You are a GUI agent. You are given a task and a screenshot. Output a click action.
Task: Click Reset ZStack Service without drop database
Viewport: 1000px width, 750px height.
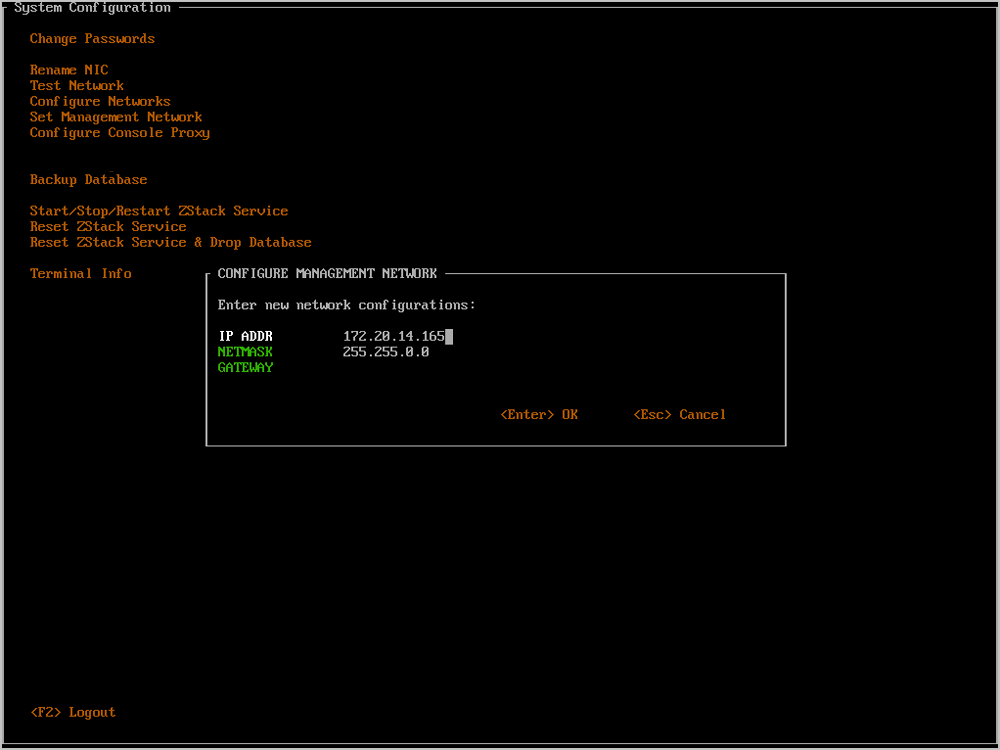pyautogui.click(x=108, y=227)
